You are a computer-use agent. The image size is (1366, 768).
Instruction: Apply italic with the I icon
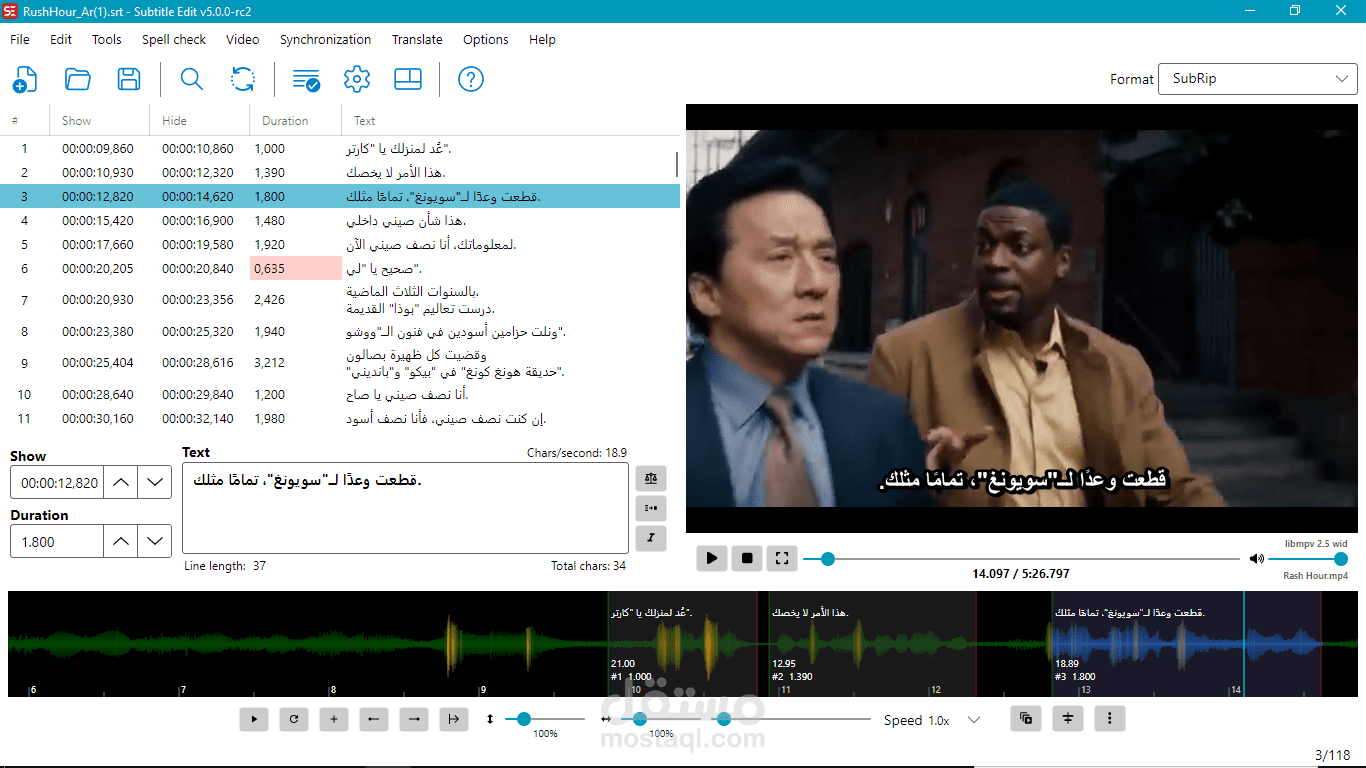click(x=651, y=538)
